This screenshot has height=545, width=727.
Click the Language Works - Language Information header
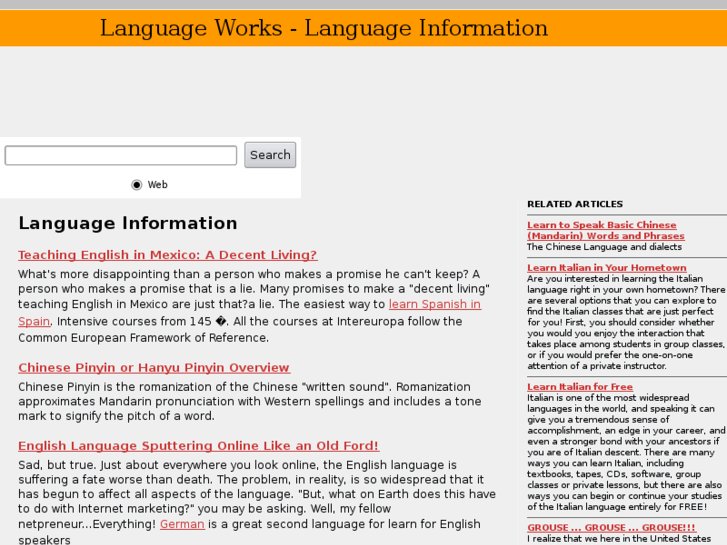point(324,28)
